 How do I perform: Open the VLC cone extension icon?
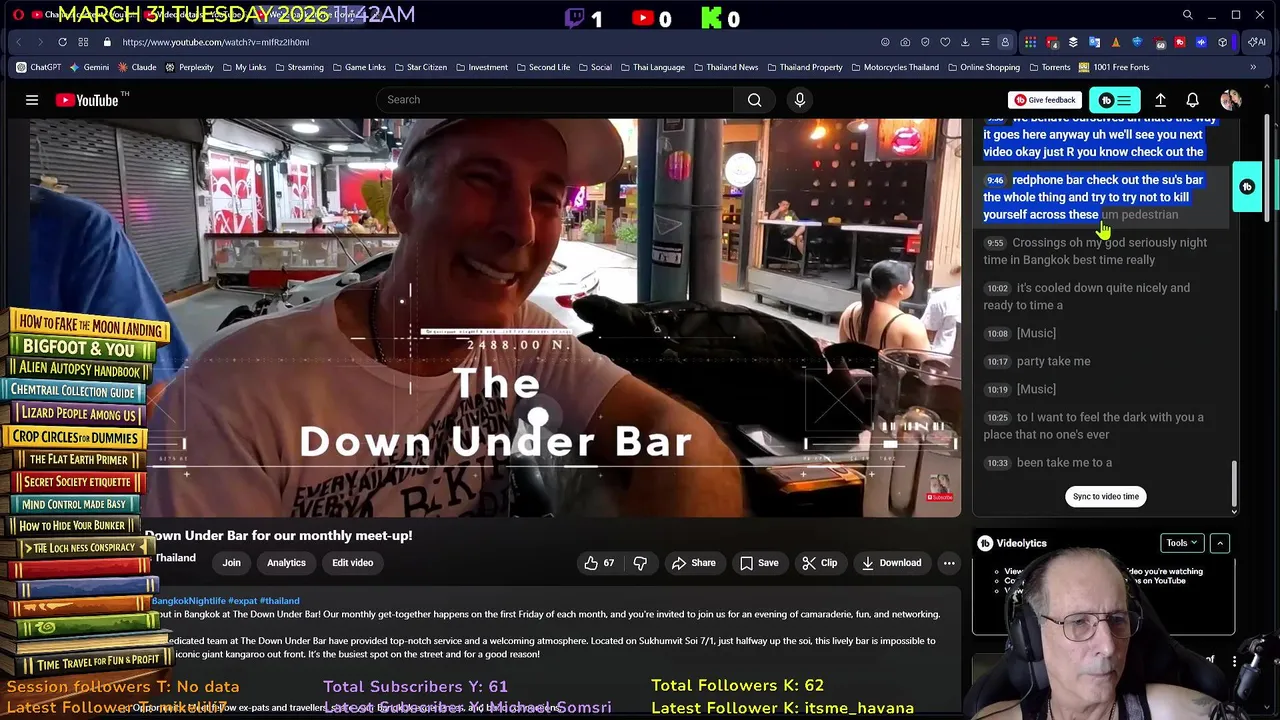[x=1116, y=42]
